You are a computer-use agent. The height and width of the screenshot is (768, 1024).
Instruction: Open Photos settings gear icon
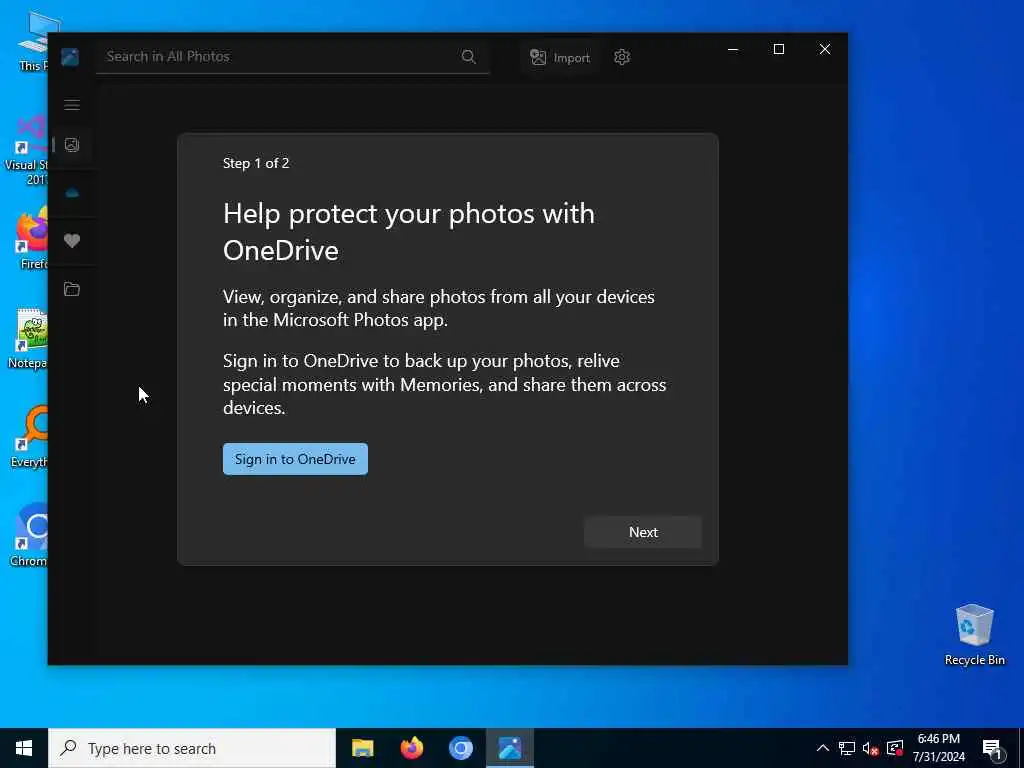pyautogui.click(x=622, y=57)
